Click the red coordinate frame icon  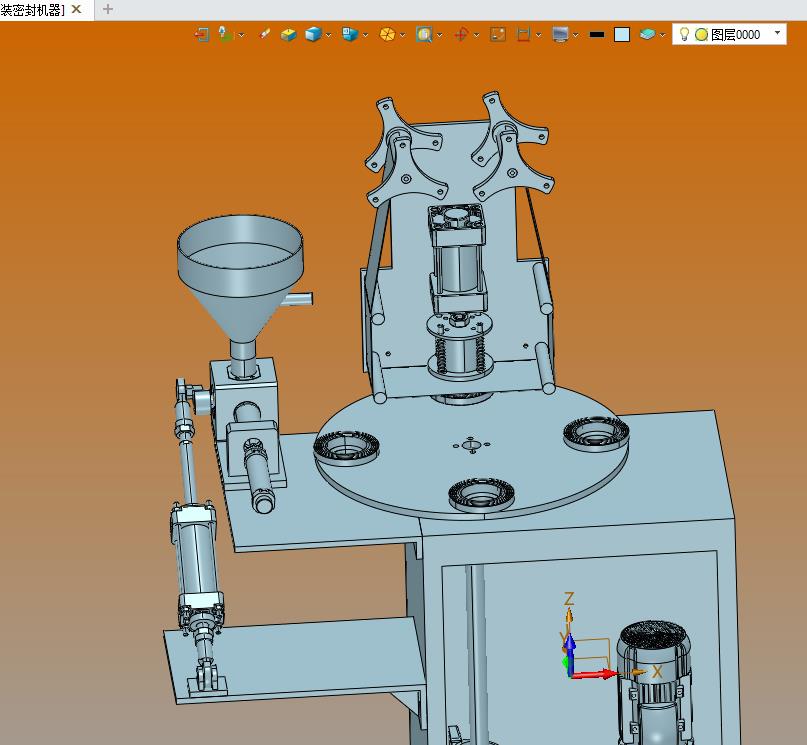(461, 34)
